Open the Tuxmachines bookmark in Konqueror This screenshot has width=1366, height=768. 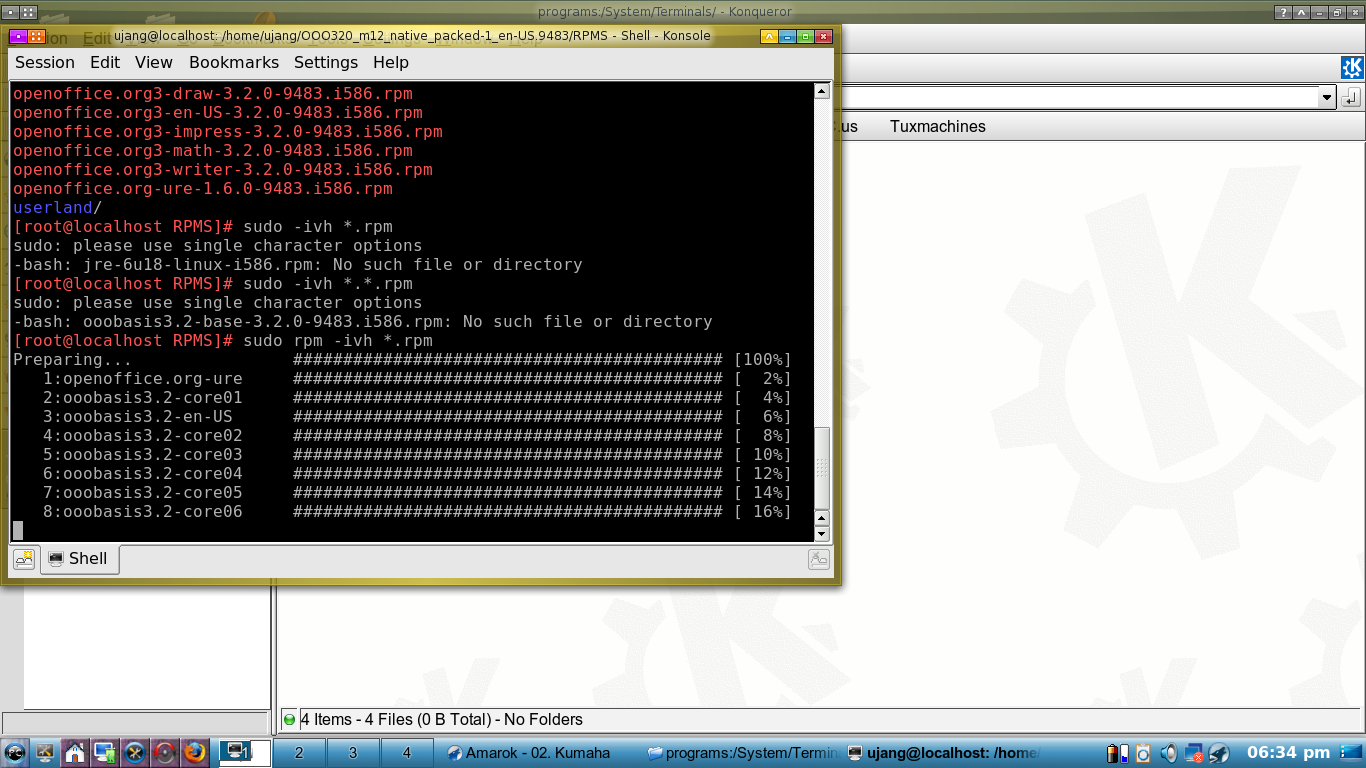pos(938,126)
